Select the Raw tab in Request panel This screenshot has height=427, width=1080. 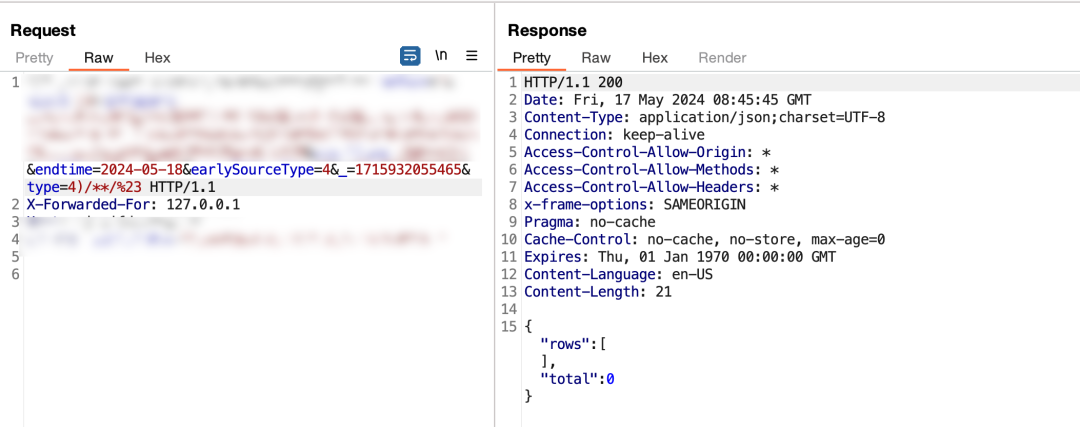(99, 58)
